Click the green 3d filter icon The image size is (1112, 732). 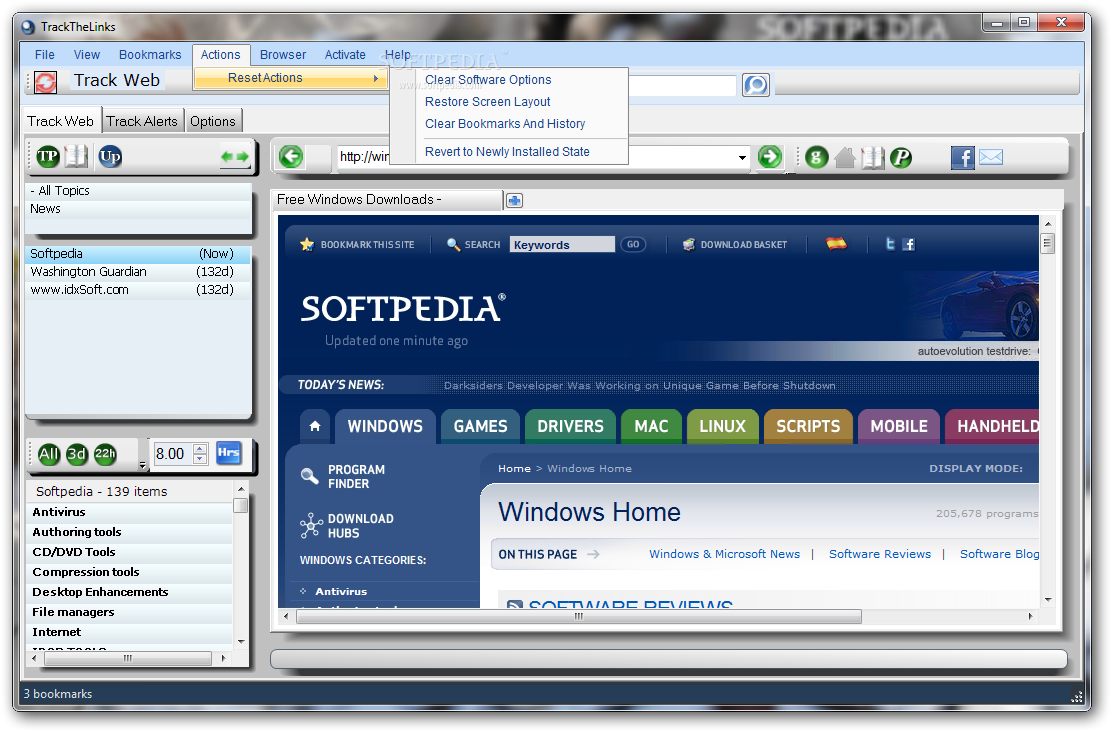(x=77, y=454)
